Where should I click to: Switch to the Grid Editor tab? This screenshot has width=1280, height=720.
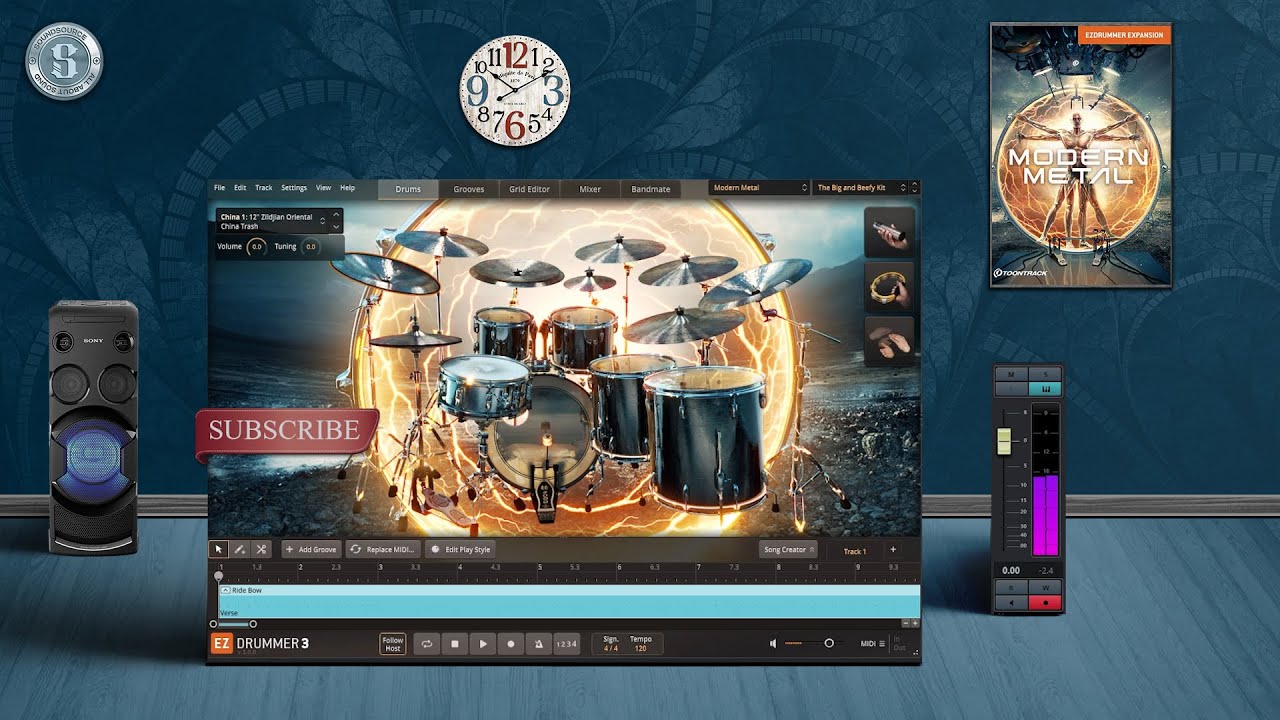[529, 189]
